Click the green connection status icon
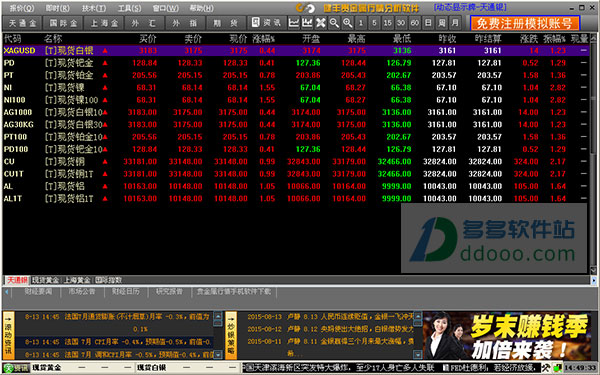This screenshot has width=600, height=375. pos(558,368)
